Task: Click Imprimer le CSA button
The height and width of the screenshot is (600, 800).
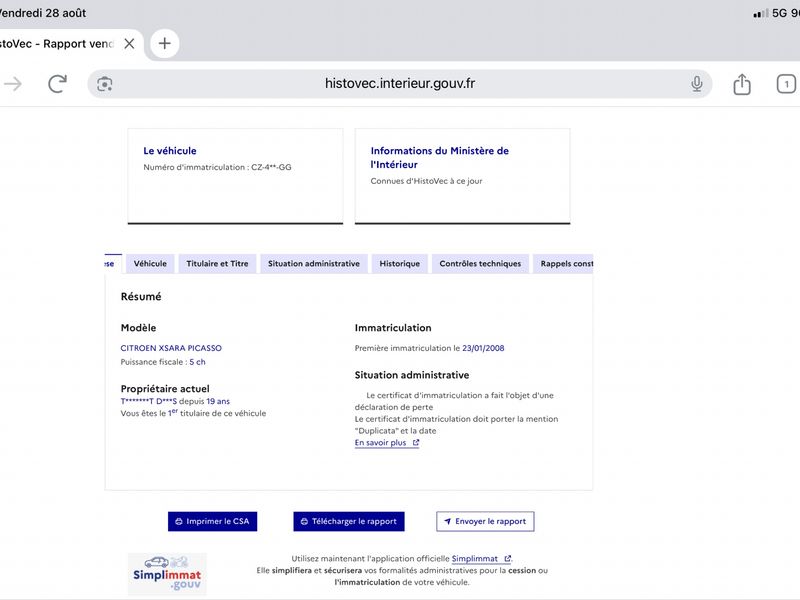Action: tap(212, 521)
